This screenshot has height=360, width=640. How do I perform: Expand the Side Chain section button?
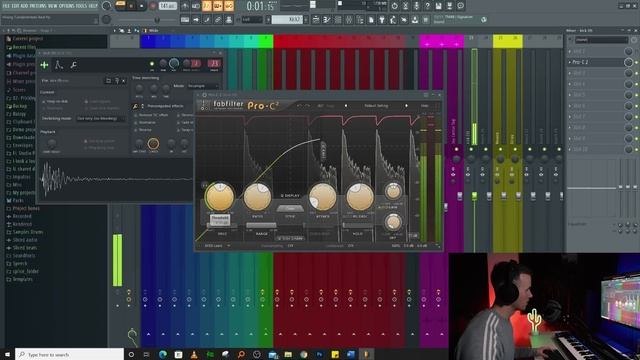[290, 238]
